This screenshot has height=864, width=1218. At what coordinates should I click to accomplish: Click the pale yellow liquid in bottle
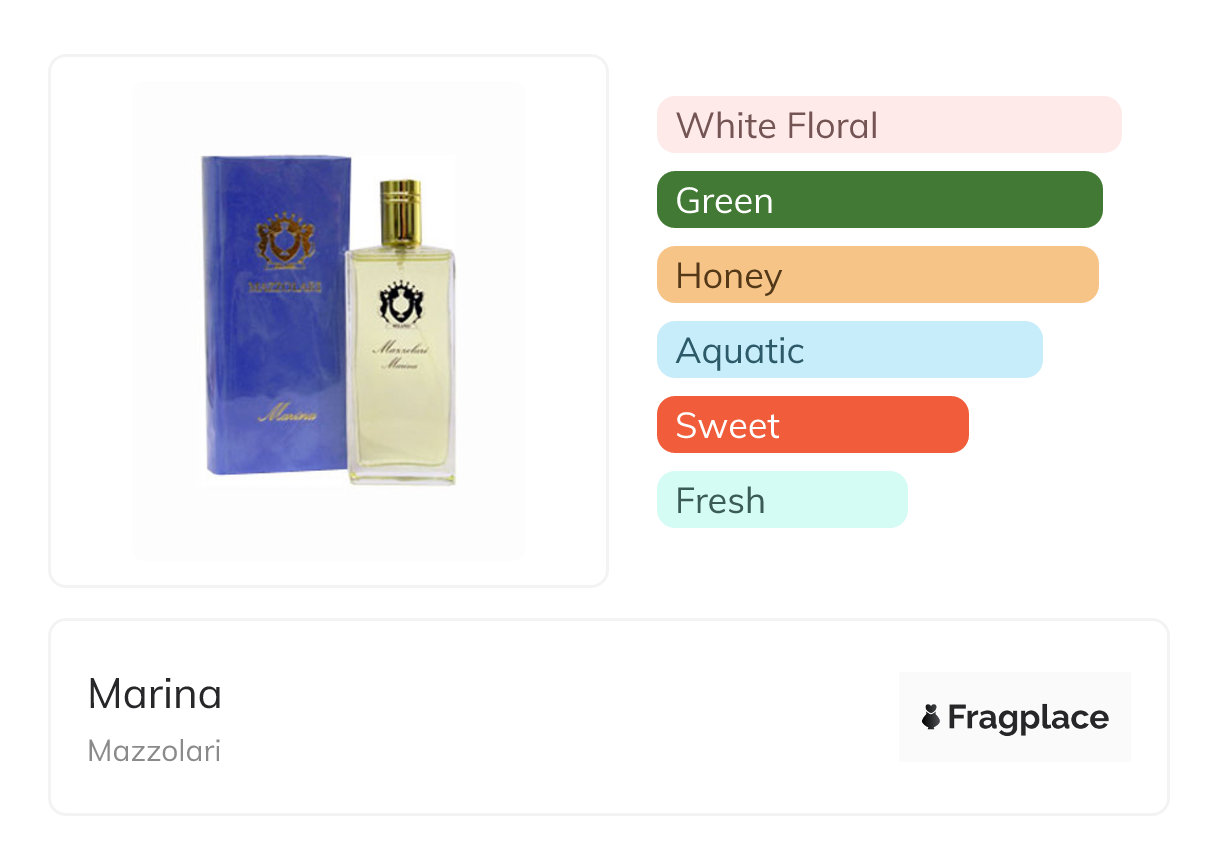(x=399, y=420)
